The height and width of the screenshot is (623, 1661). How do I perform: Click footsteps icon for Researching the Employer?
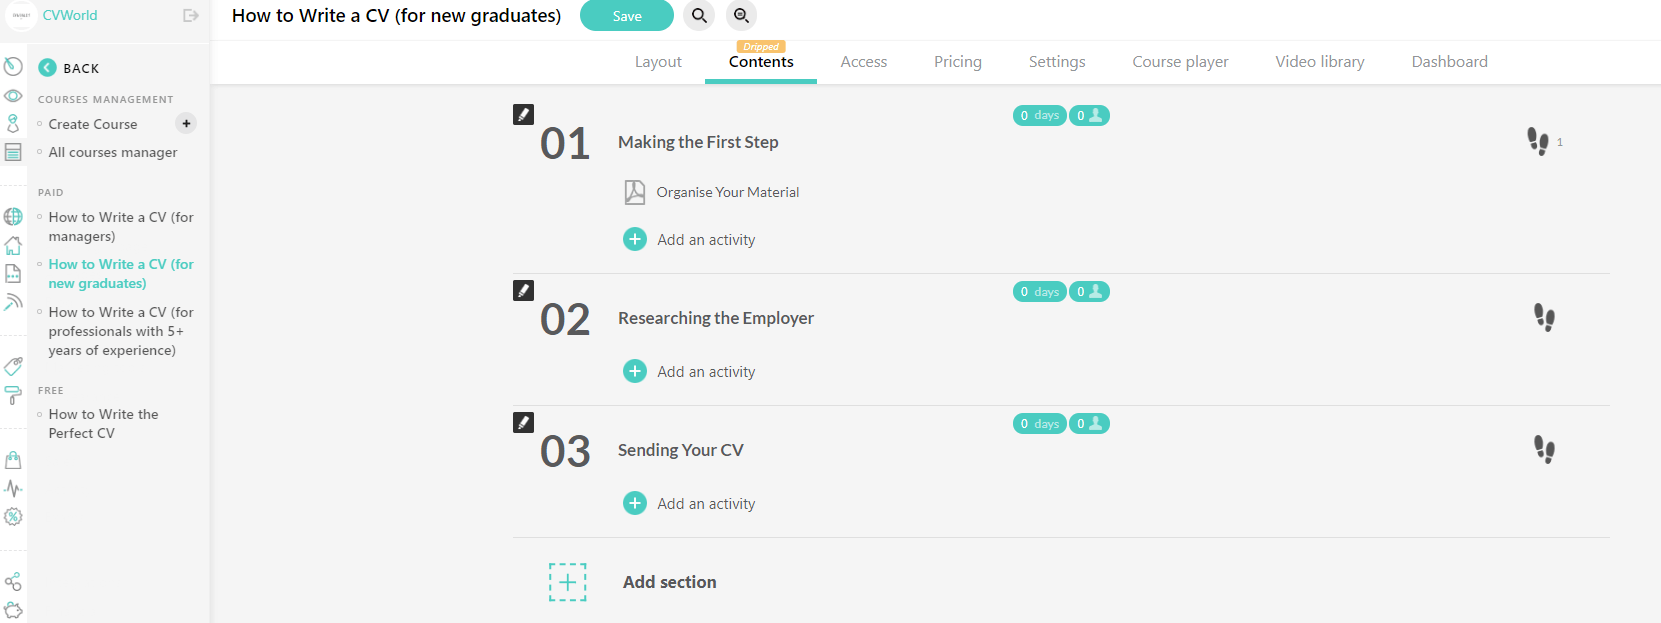[1544, 318]
